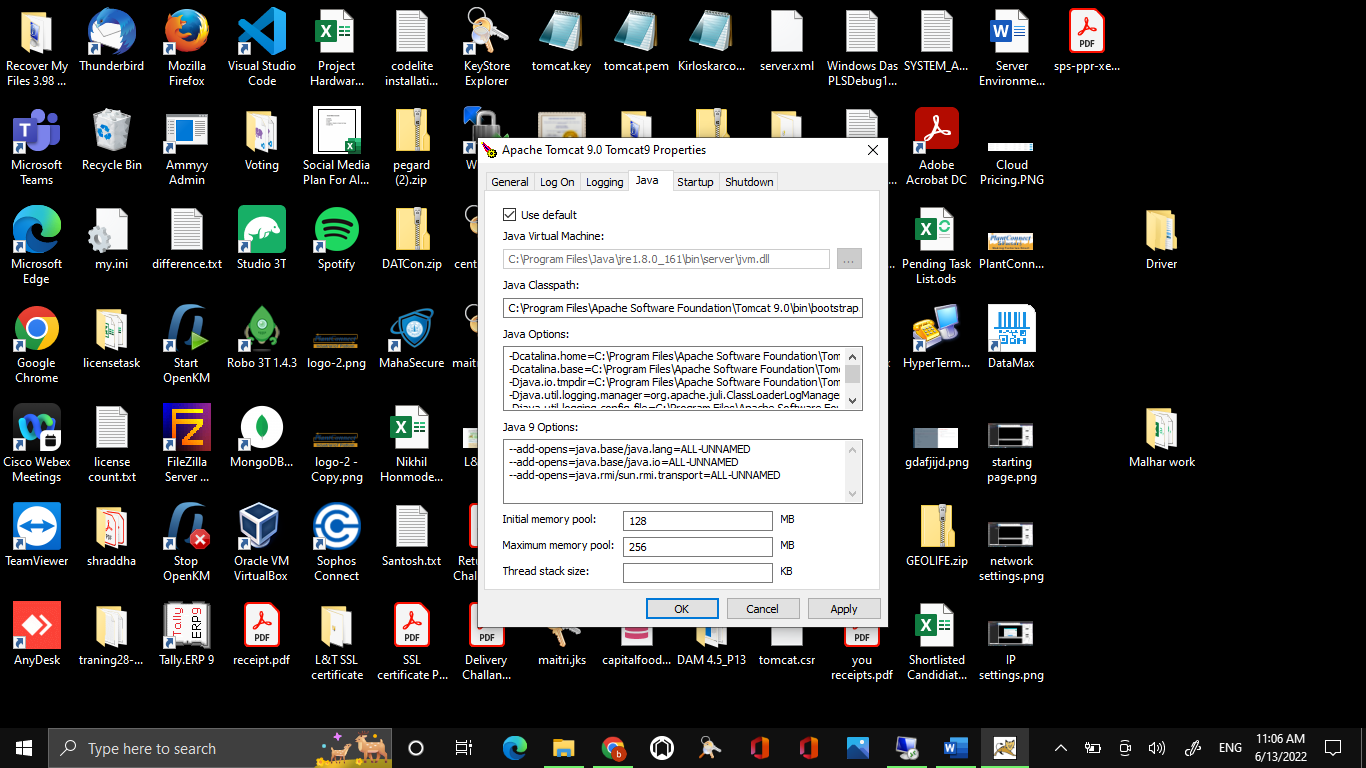Select the tomcat.key file icon
The image size is (1366, 768).
tap(561, 40)
